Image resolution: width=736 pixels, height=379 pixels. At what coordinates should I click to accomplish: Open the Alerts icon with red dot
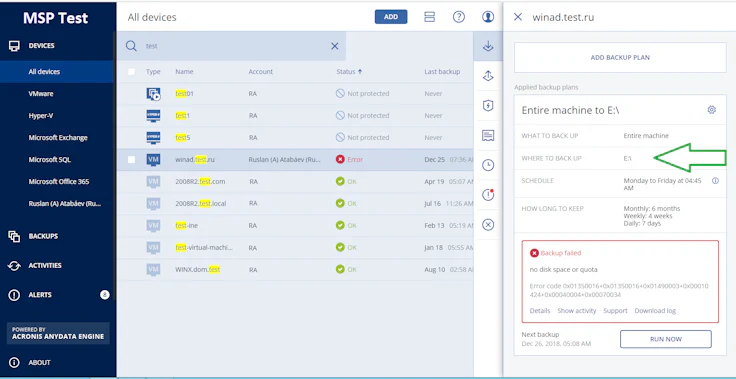point(488,195)
